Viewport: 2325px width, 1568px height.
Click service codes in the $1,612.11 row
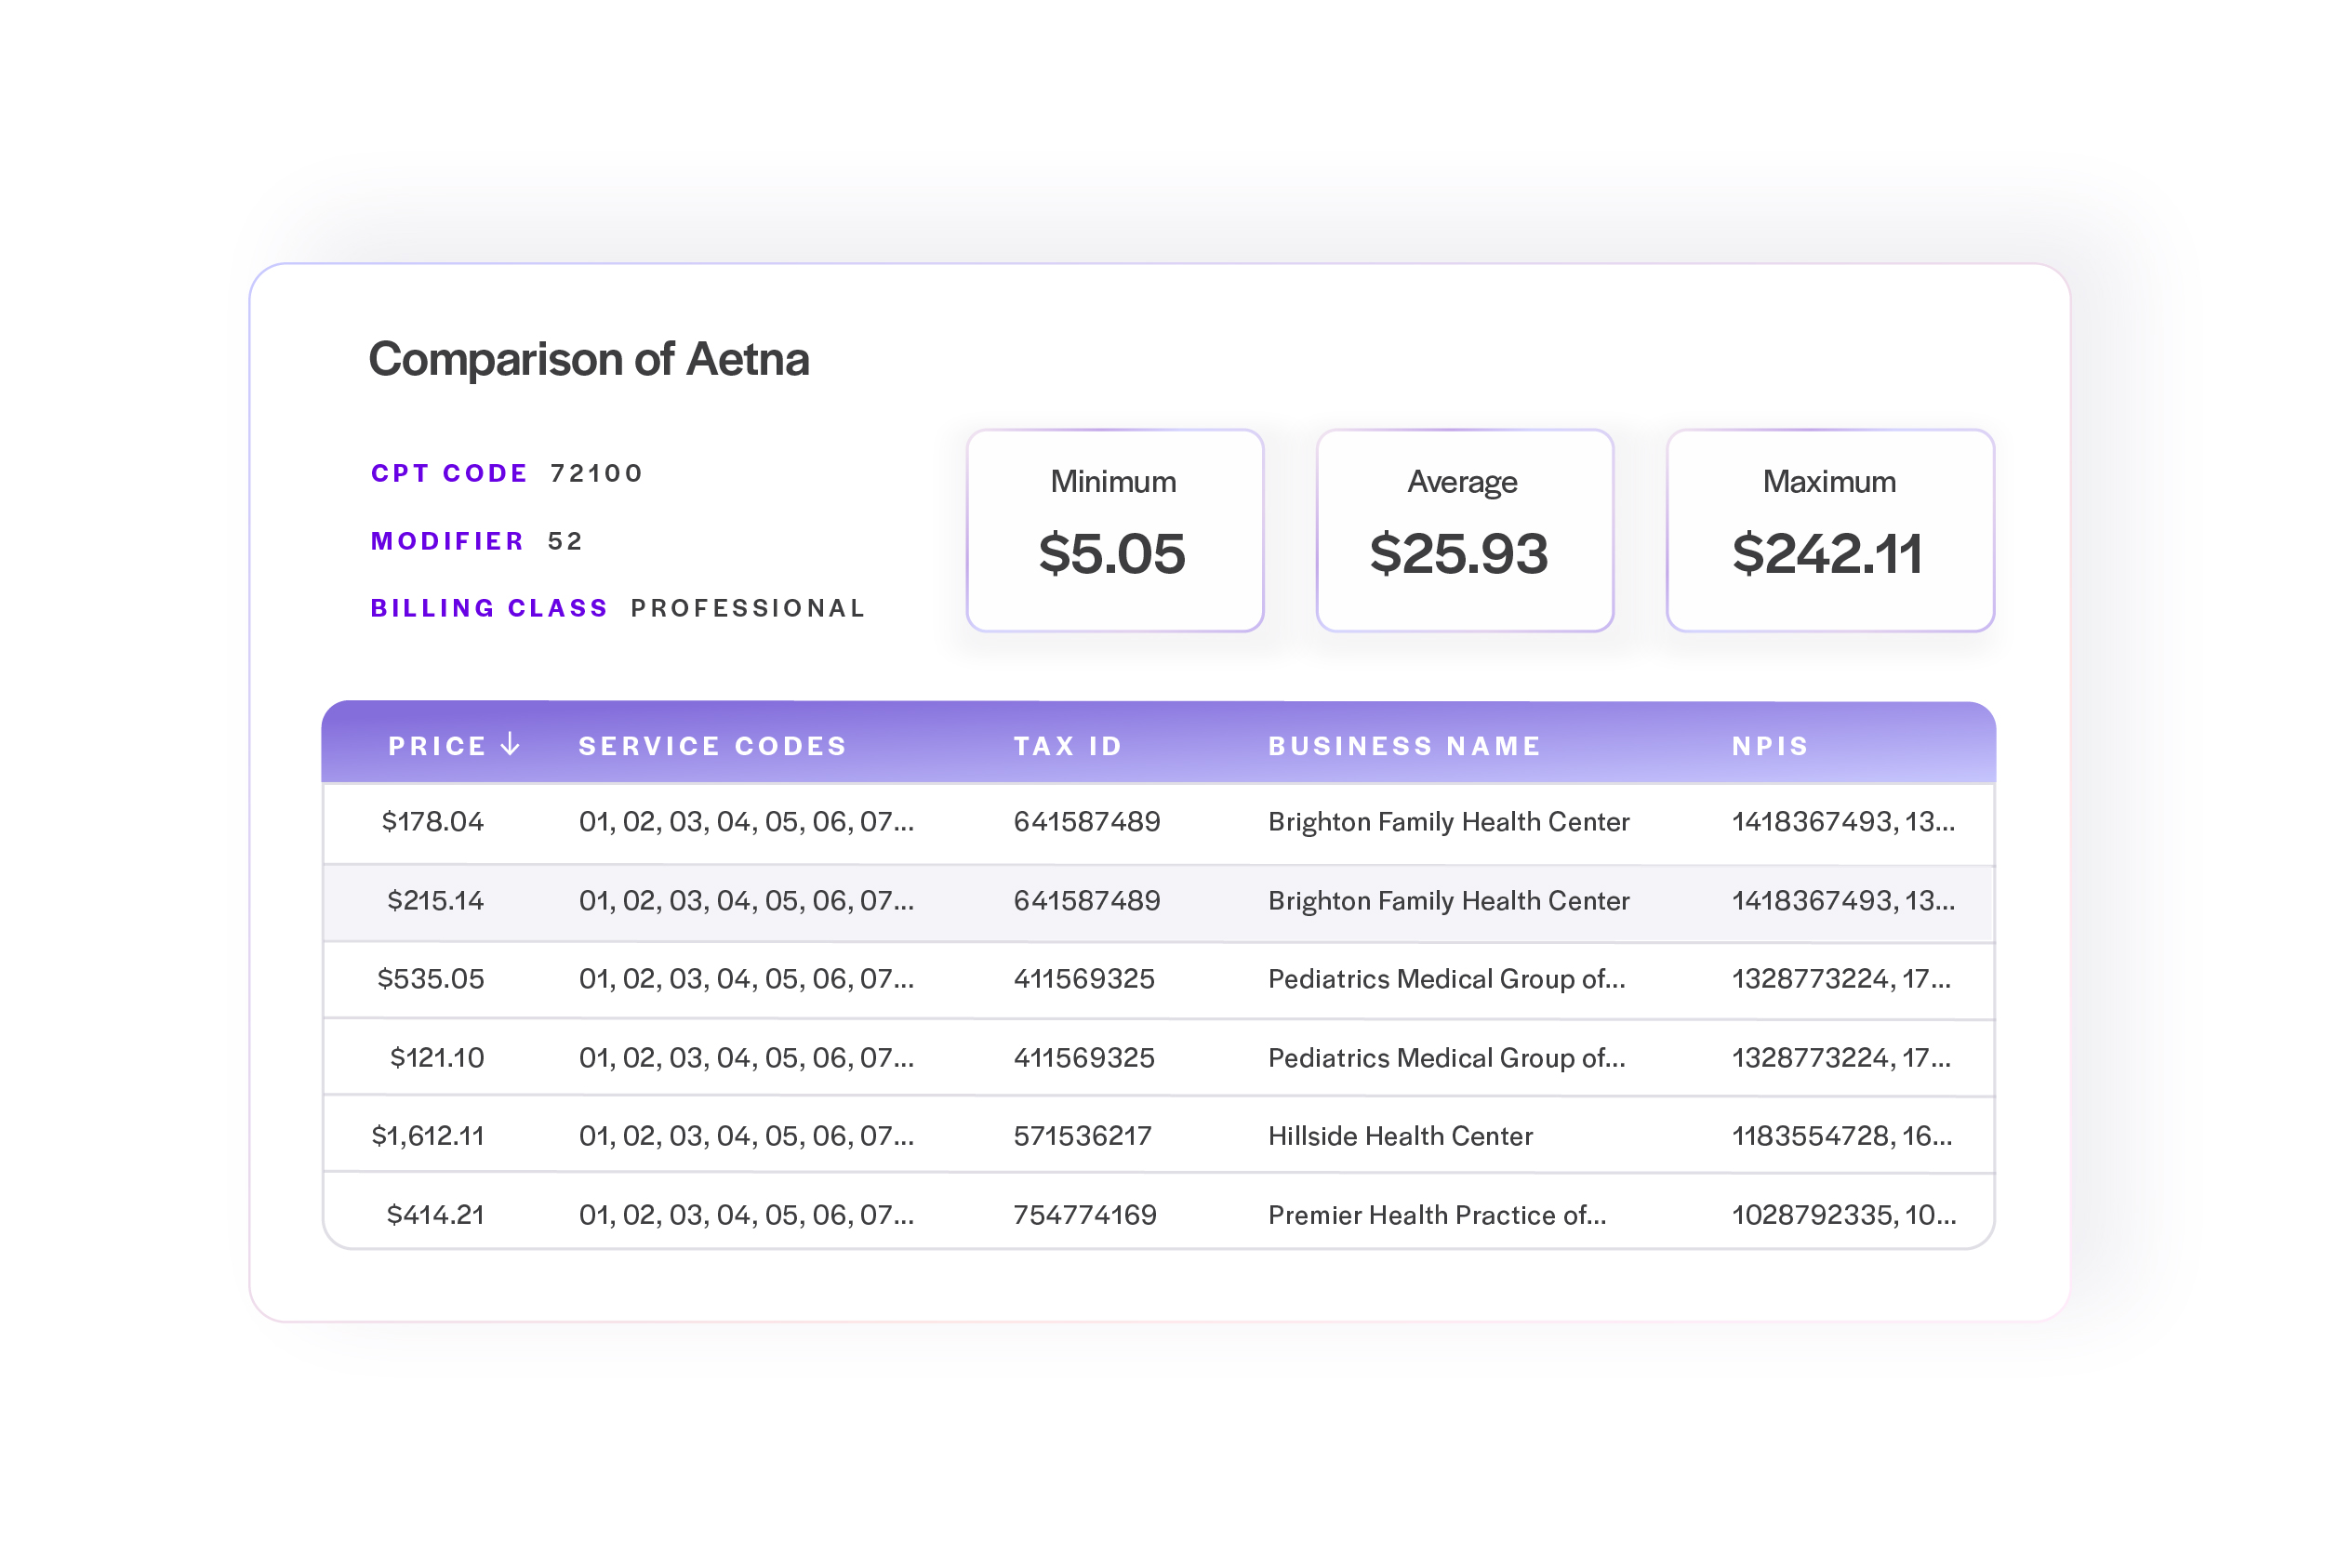[746, 1136]
